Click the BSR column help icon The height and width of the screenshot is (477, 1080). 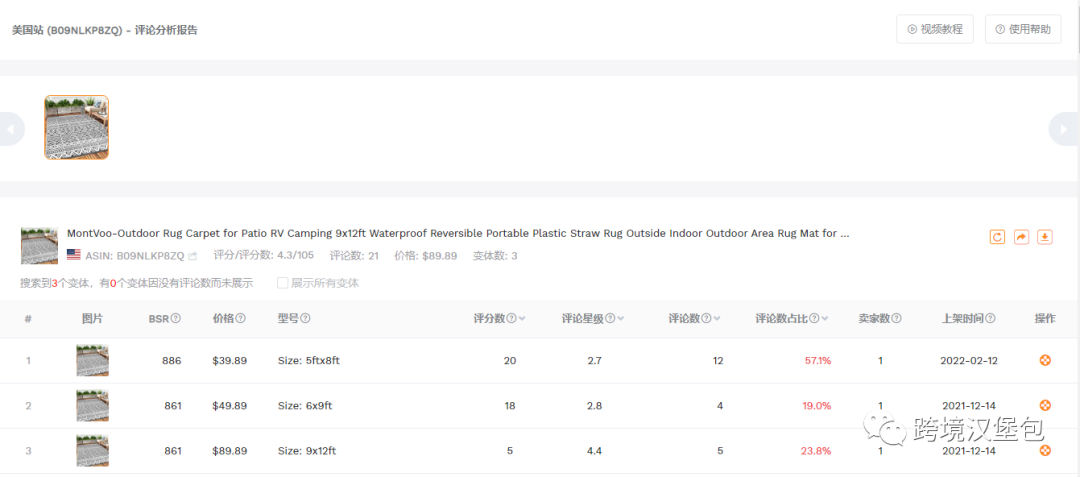coord(176,319)
